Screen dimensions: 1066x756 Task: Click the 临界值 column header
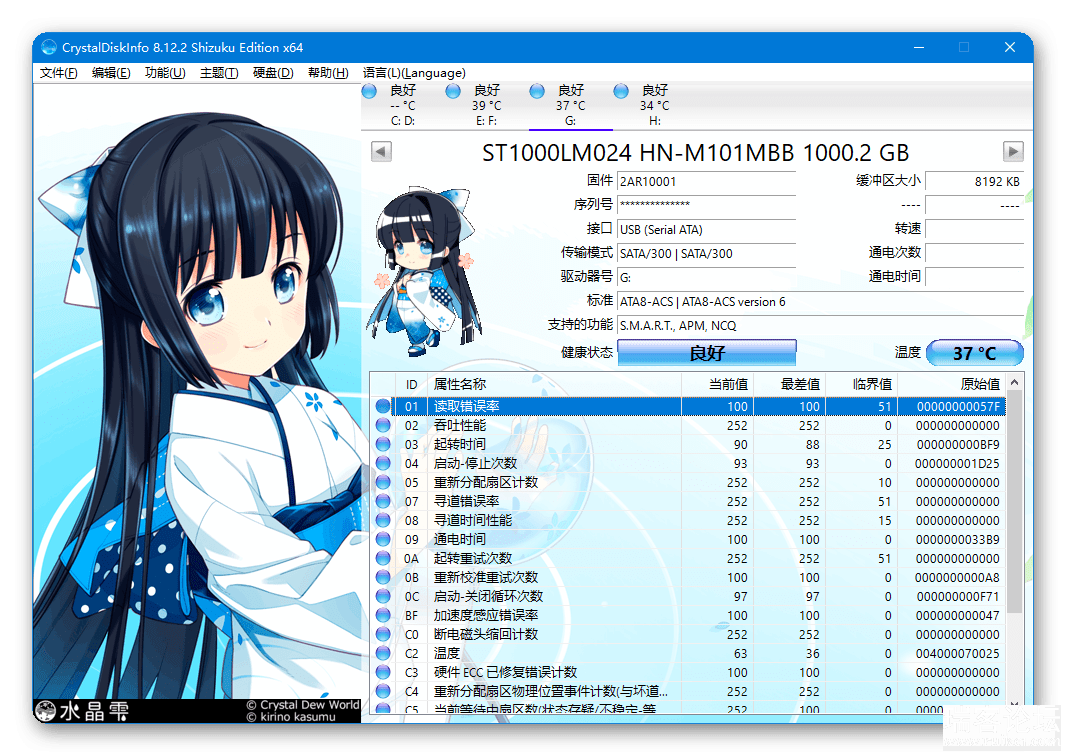click(862, 384)
